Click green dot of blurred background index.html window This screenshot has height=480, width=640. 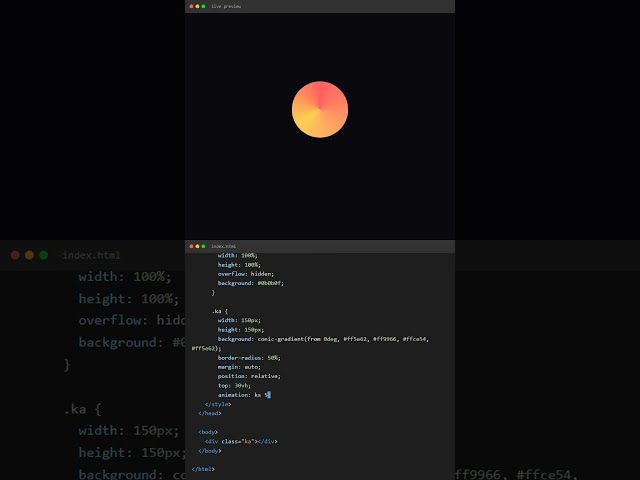pyautogui.click(x=44, y=256)
